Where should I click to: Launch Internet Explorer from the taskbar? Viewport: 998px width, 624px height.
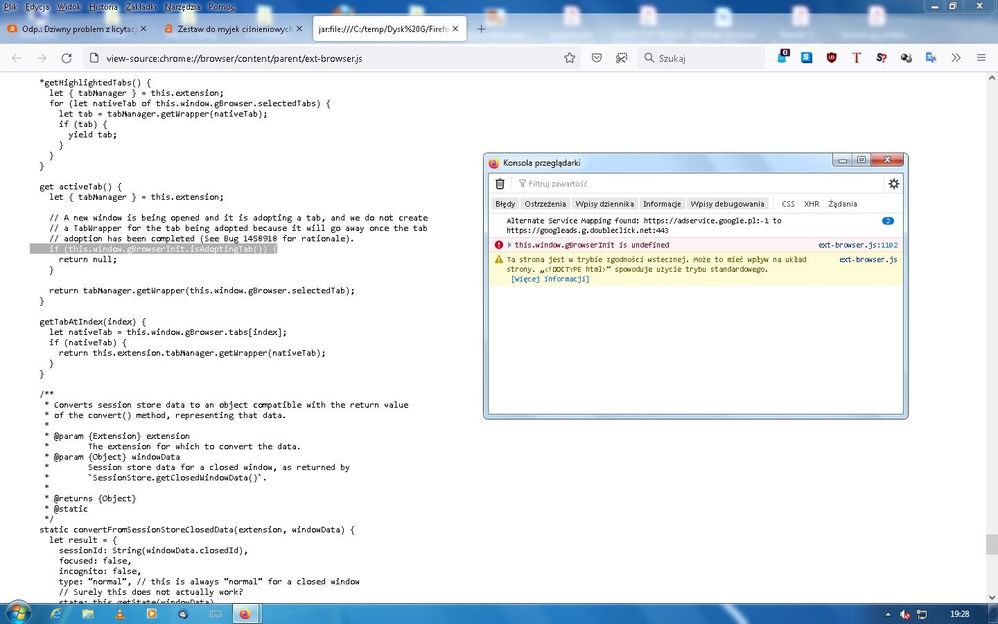(x=56, y=614)
